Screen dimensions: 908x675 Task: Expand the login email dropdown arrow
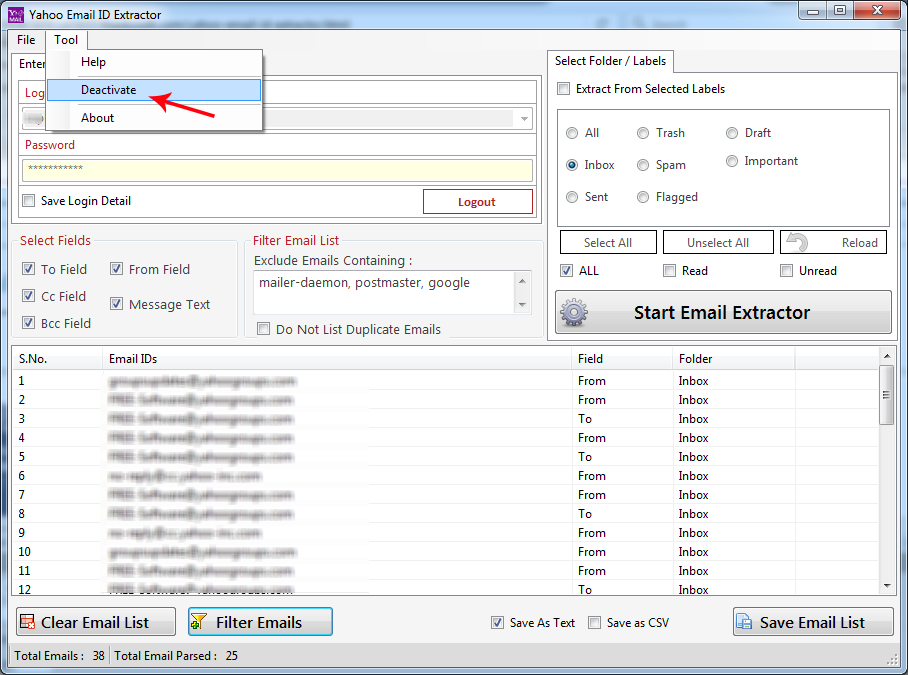pyautogui.click(x=524, y=119)
